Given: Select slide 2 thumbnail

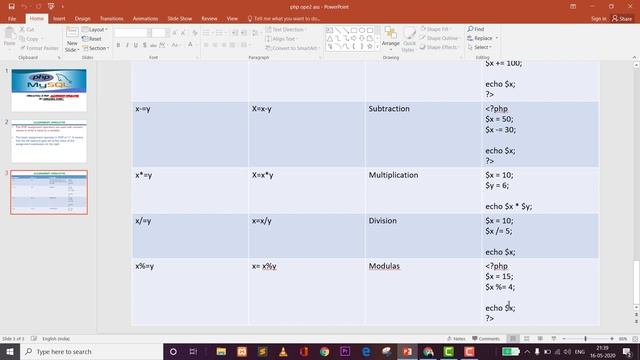Looking at the screenshot, I should coord(49,141).
